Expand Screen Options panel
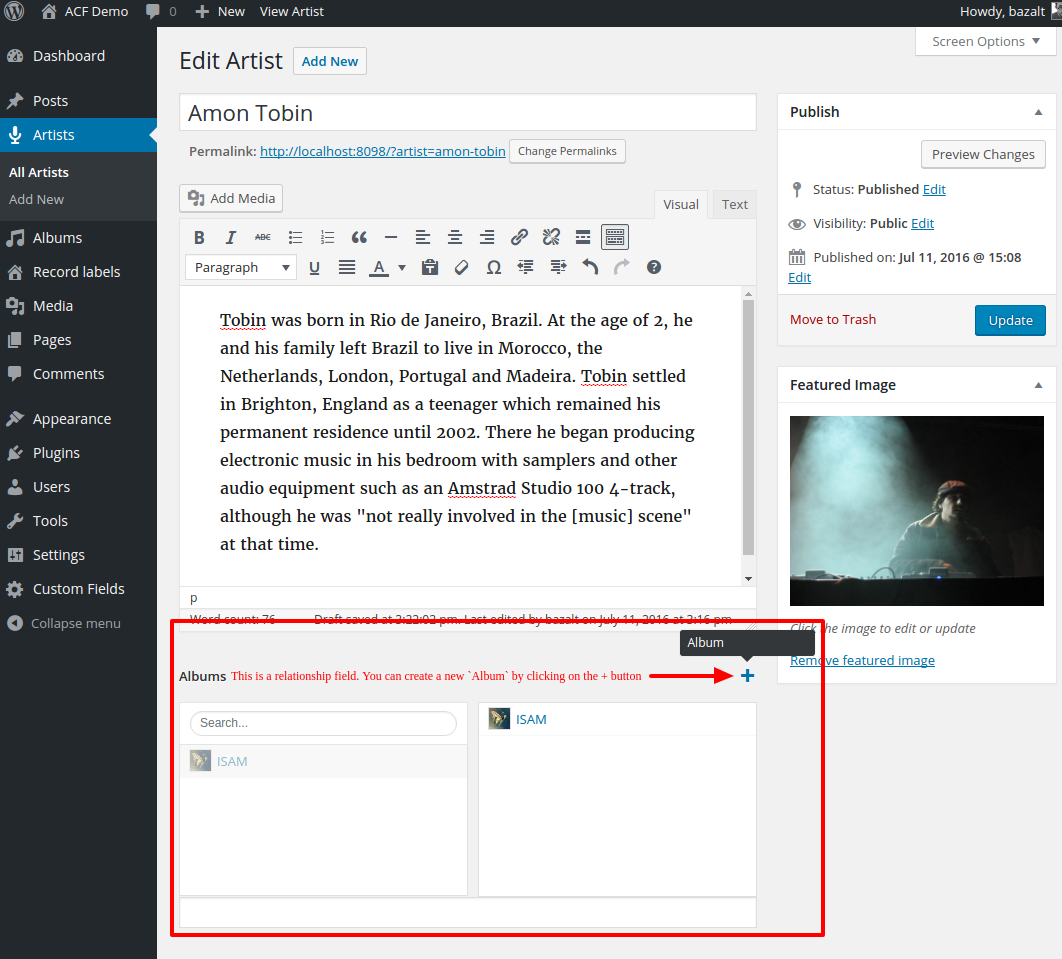 pyautogui.click(x=985, y=41)
